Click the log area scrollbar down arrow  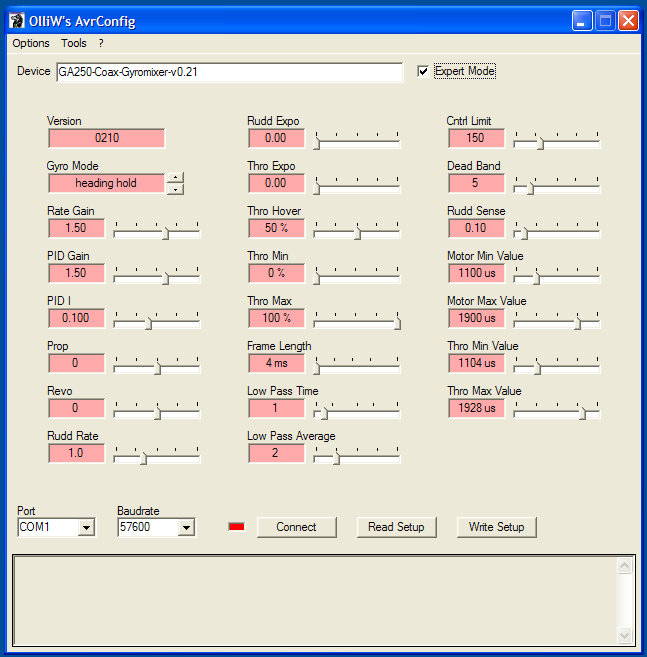pyautogui.click(x=625, y=635)
